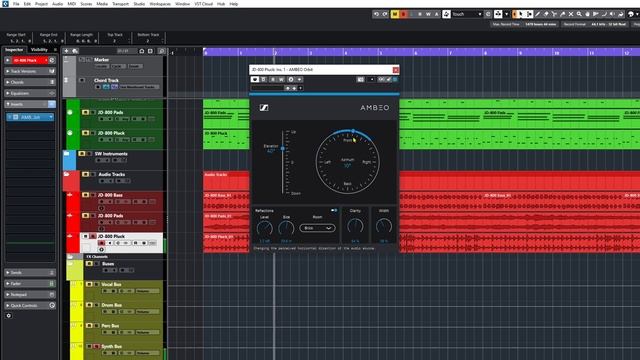Open the Project menu
This screenshot has height=360, width=640.
pyautogui.click(x=41, y=4)
